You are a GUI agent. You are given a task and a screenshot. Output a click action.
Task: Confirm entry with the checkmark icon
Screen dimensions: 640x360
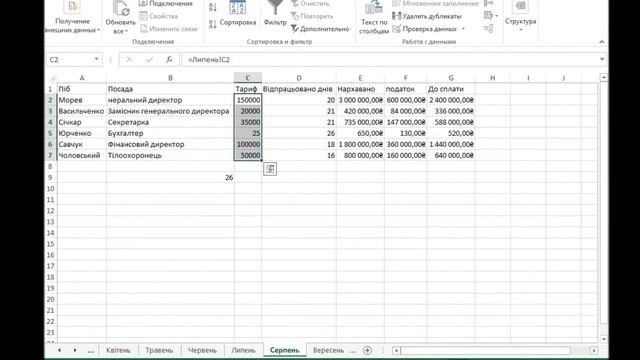pos(149,60)
